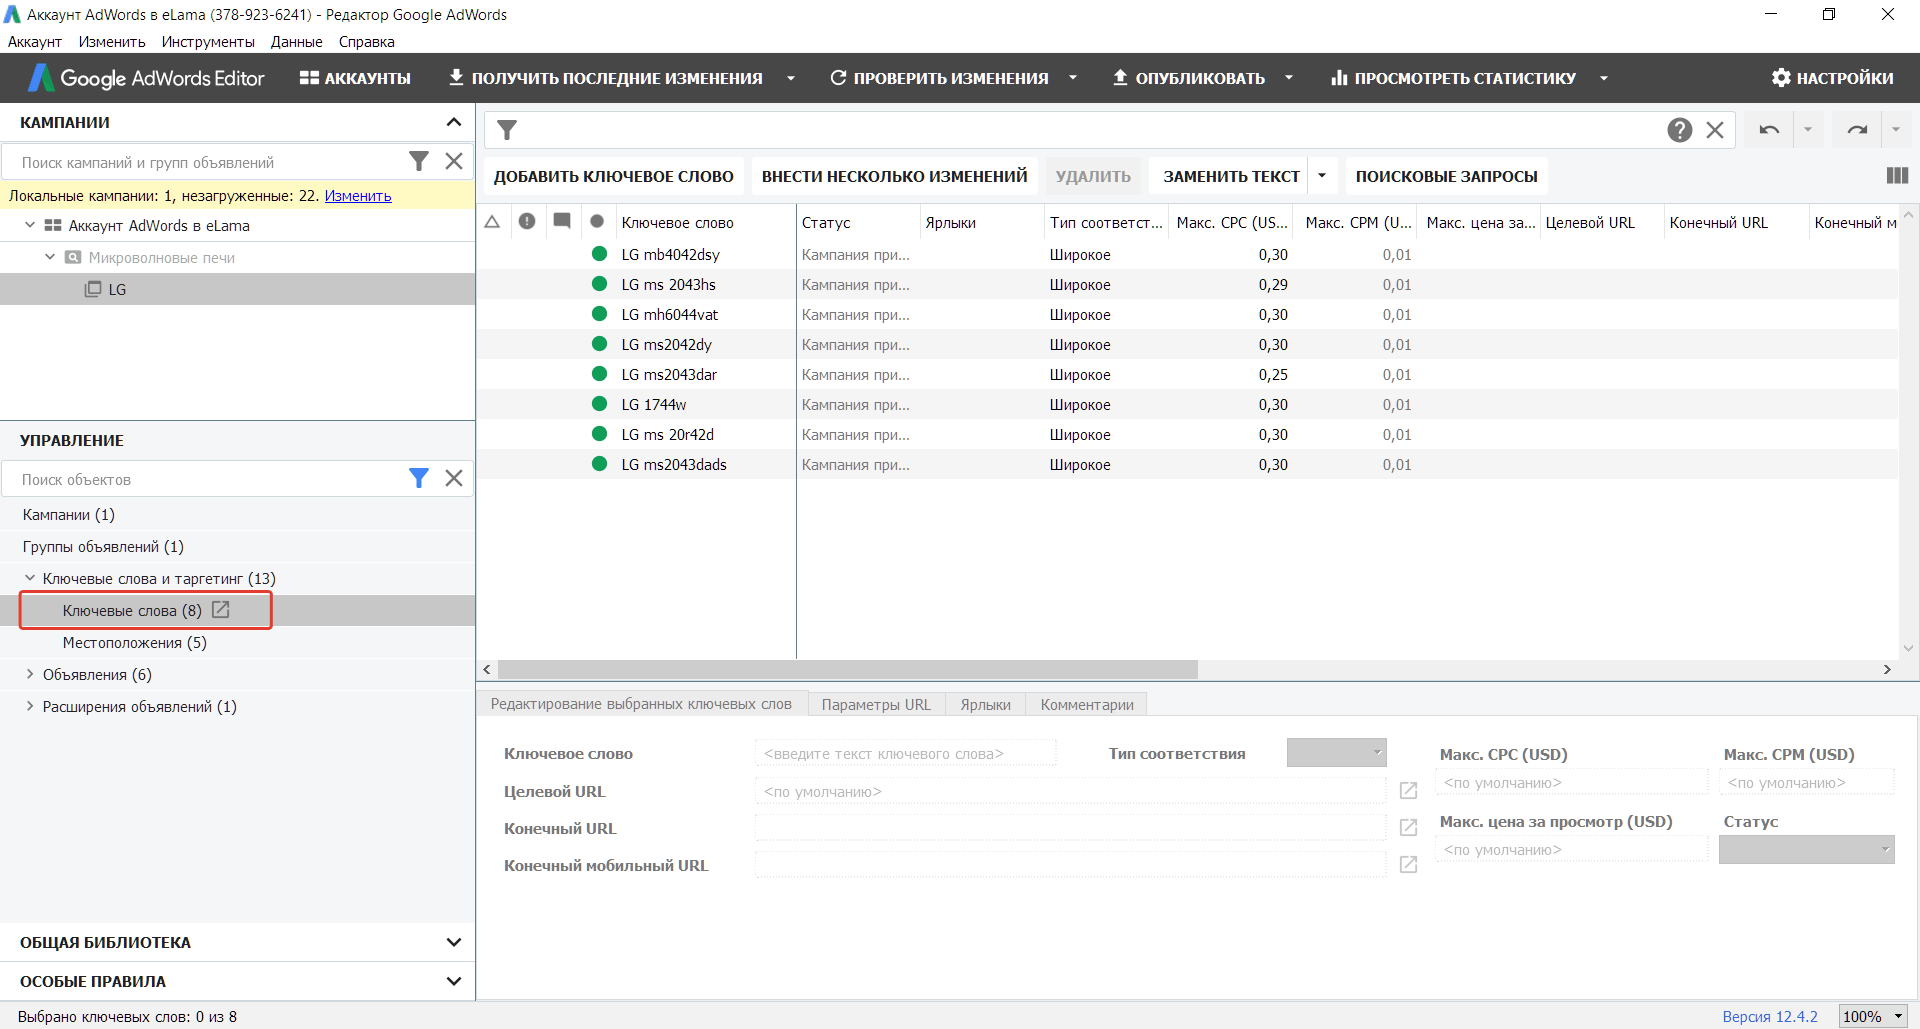Clear the campaign search field

point(454,161)
